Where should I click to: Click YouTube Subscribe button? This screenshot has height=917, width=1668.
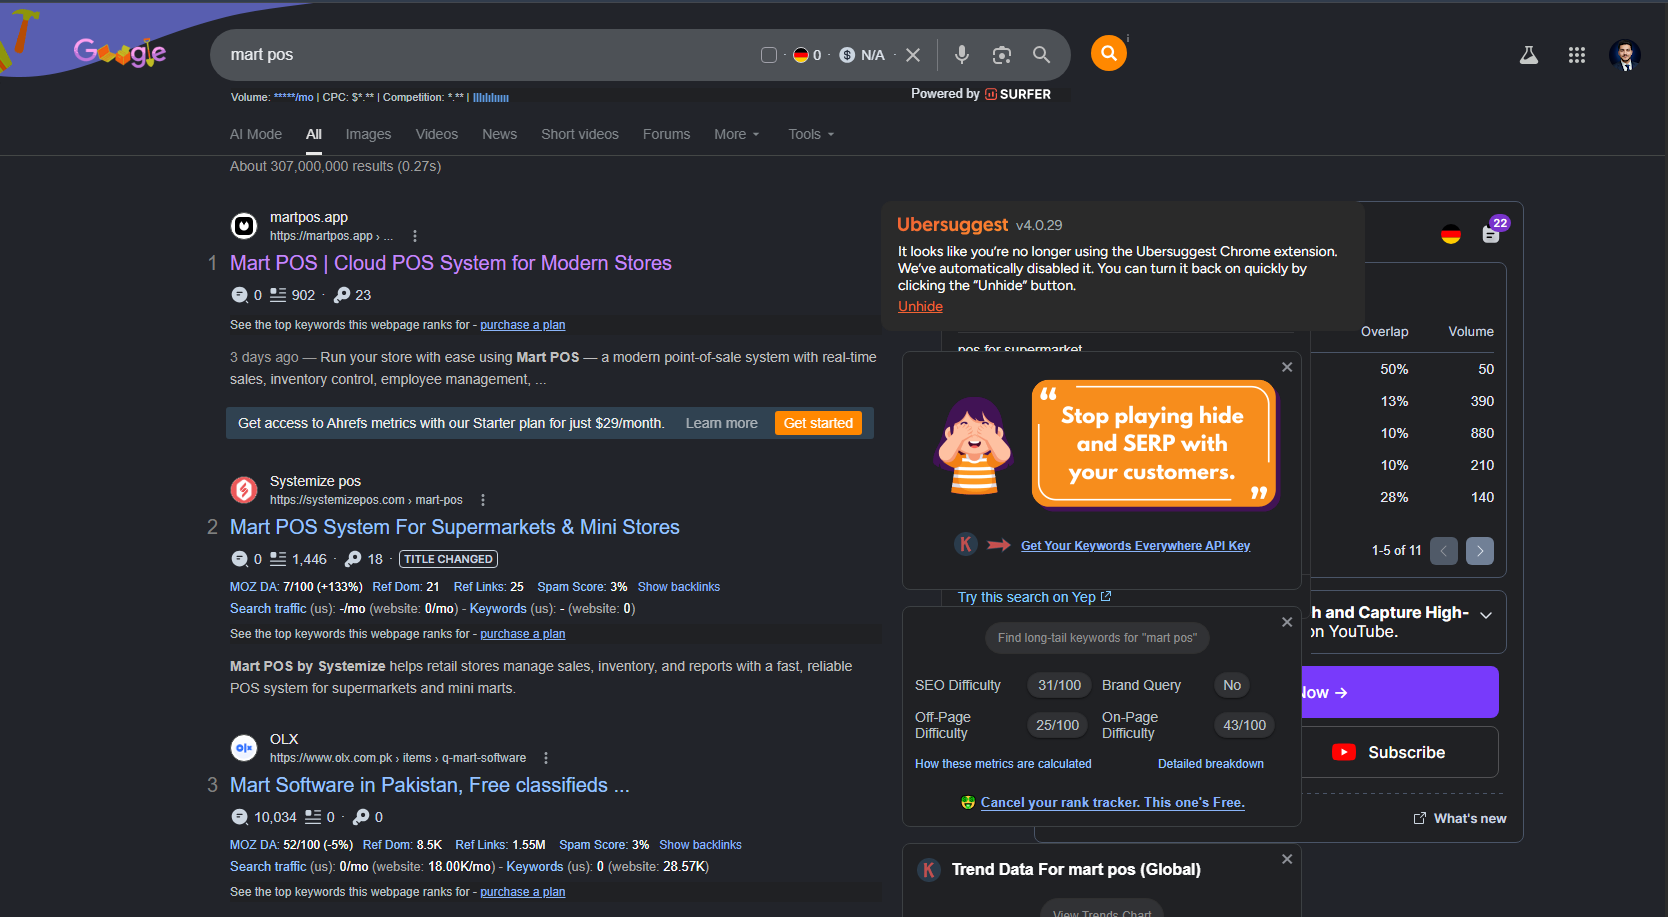click(x=1400, y=752)
